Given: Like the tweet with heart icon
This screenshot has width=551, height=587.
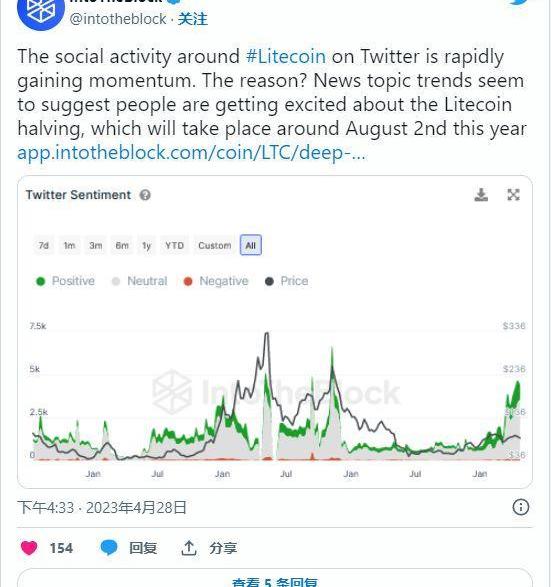Looking at the screenshot, I should (x=29, y=548).
